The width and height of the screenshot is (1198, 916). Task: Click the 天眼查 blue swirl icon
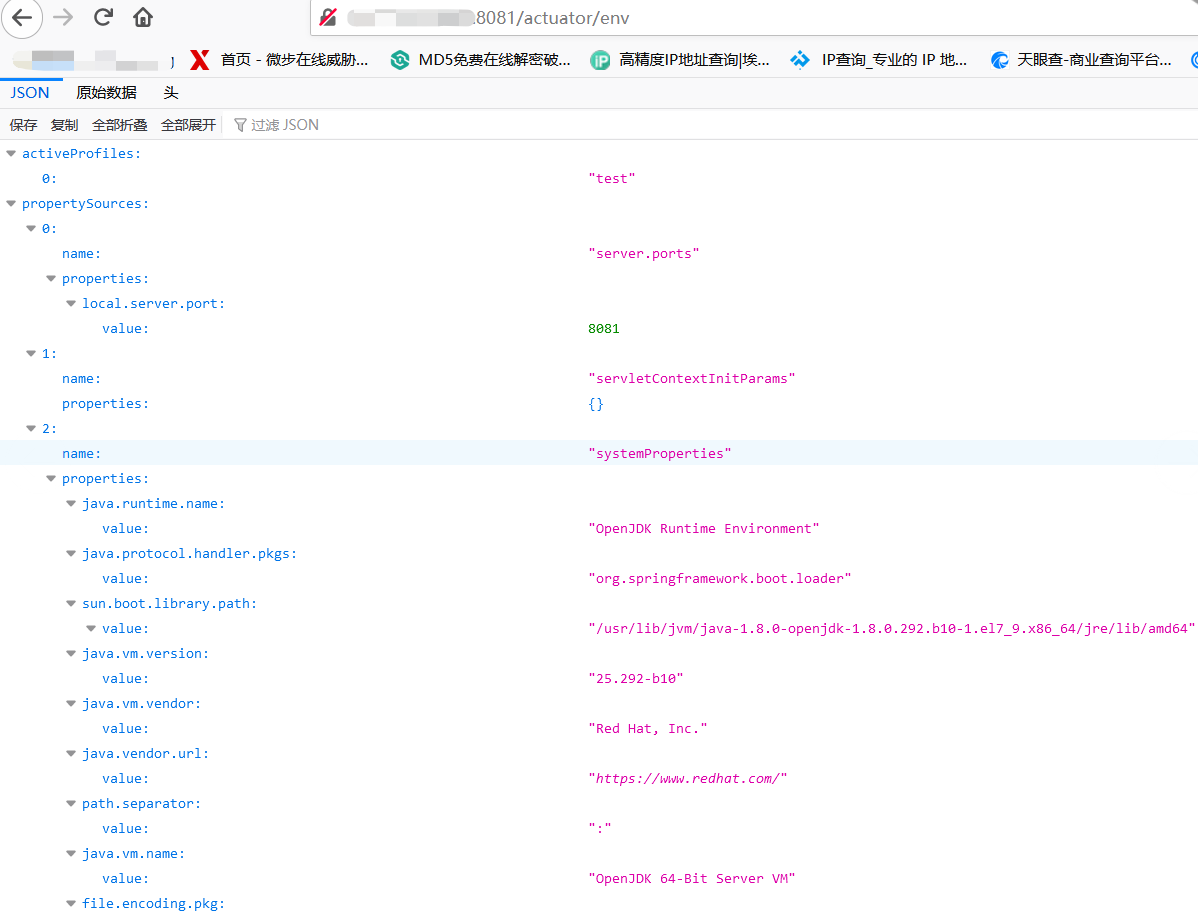(x=999, y=60)
